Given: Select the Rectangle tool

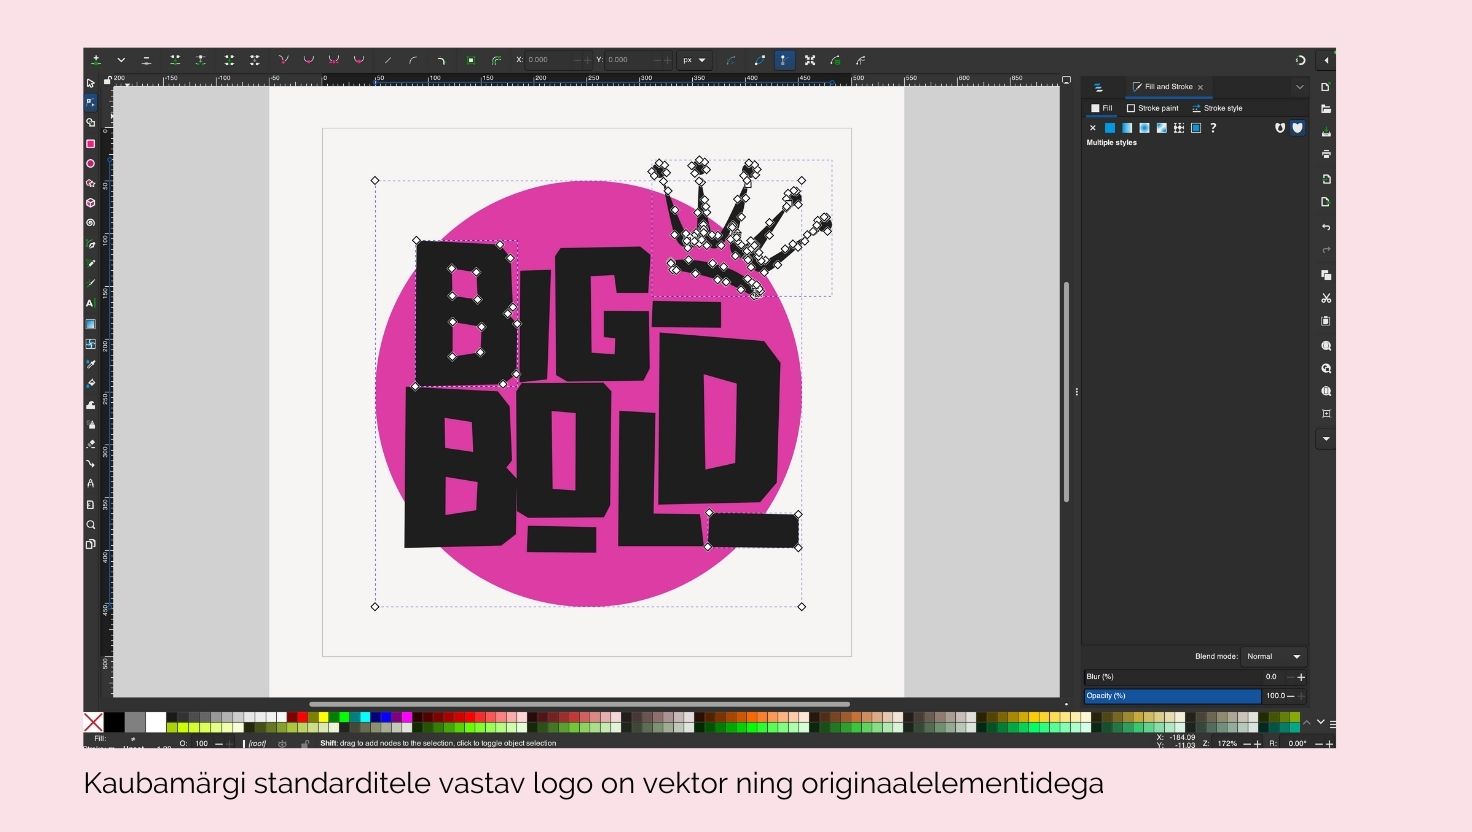Looking at the screenshot, I should pyautogui.click(x=90, y=144).
